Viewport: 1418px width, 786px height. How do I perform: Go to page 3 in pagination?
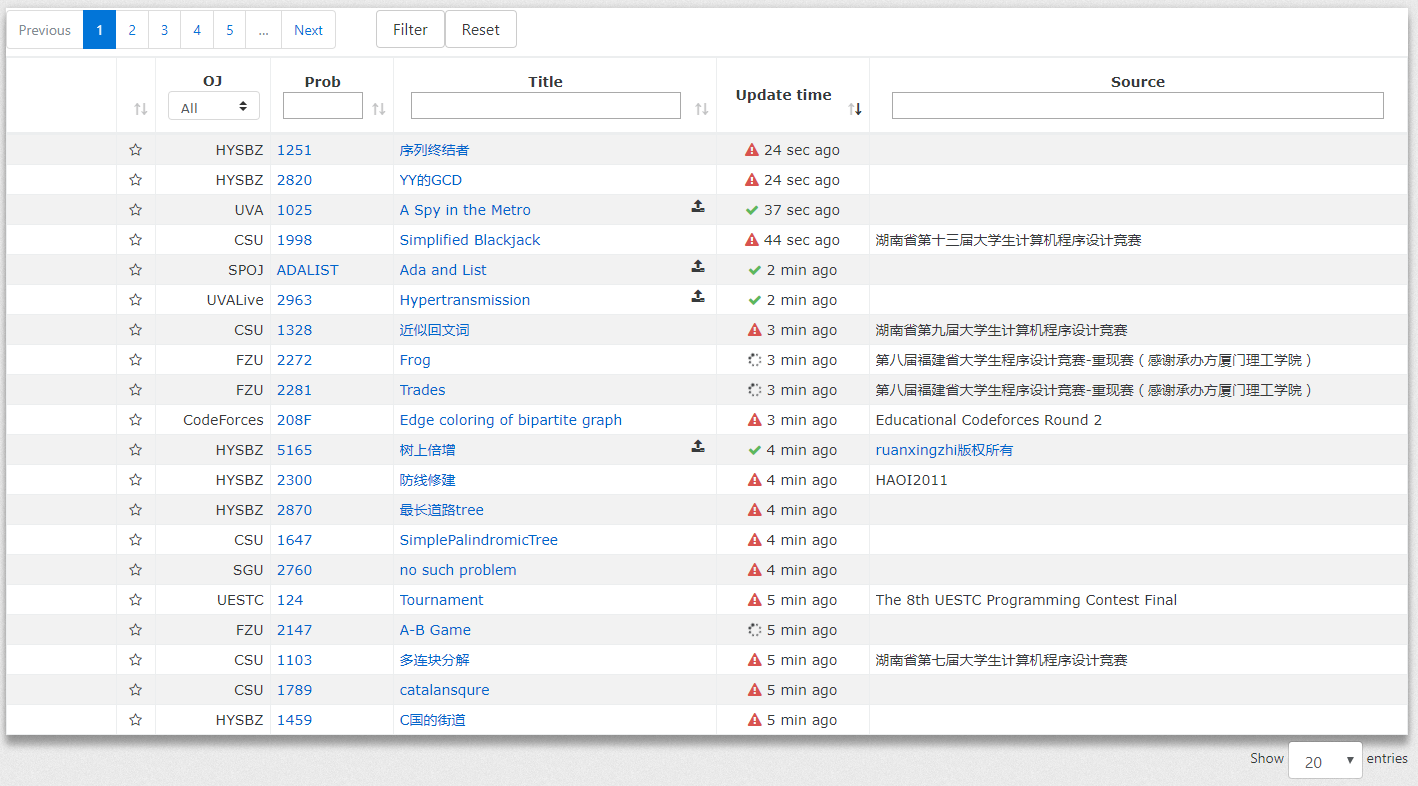164,30
